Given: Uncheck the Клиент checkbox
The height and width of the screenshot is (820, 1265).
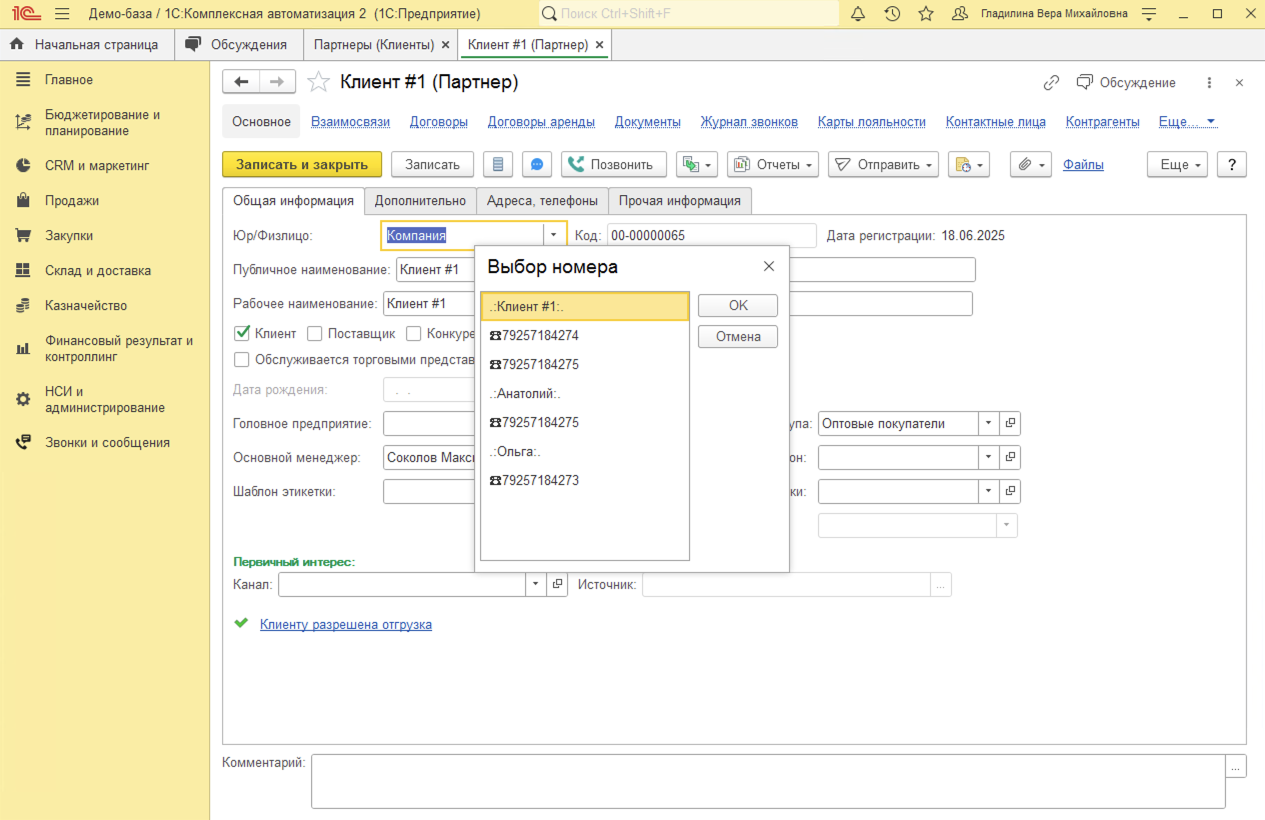Looking at the screenshot, I should 242,334.
